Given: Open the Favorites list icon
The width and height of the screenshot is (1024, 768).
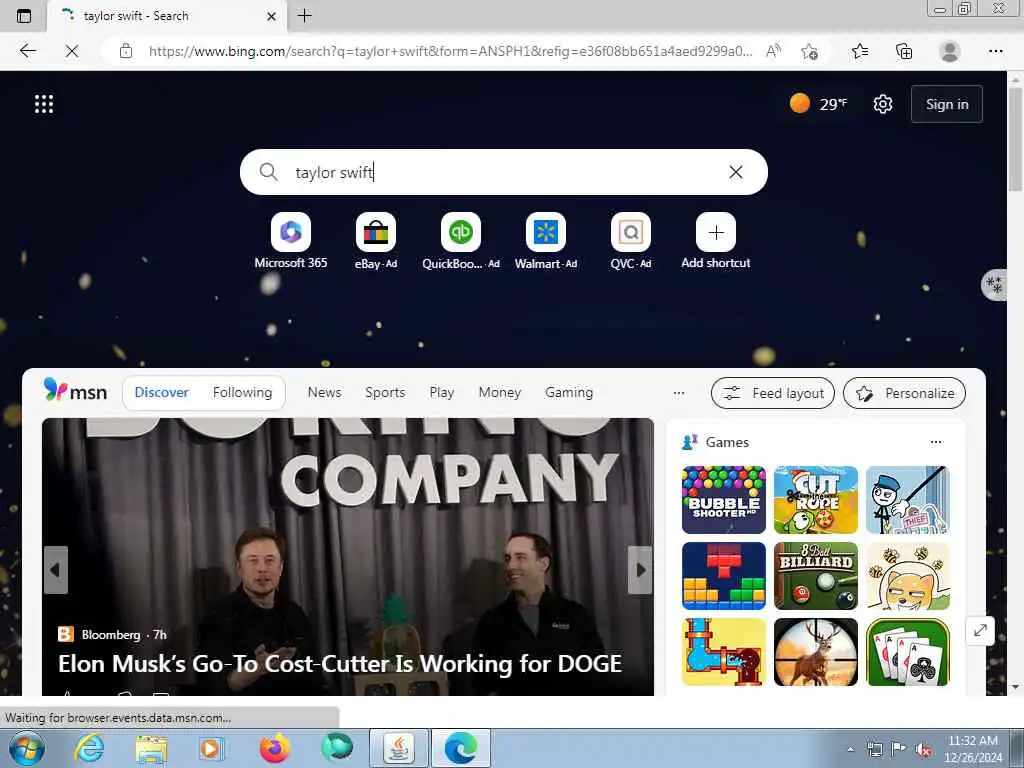Looking at the screenshot, I should coord(860,51).
